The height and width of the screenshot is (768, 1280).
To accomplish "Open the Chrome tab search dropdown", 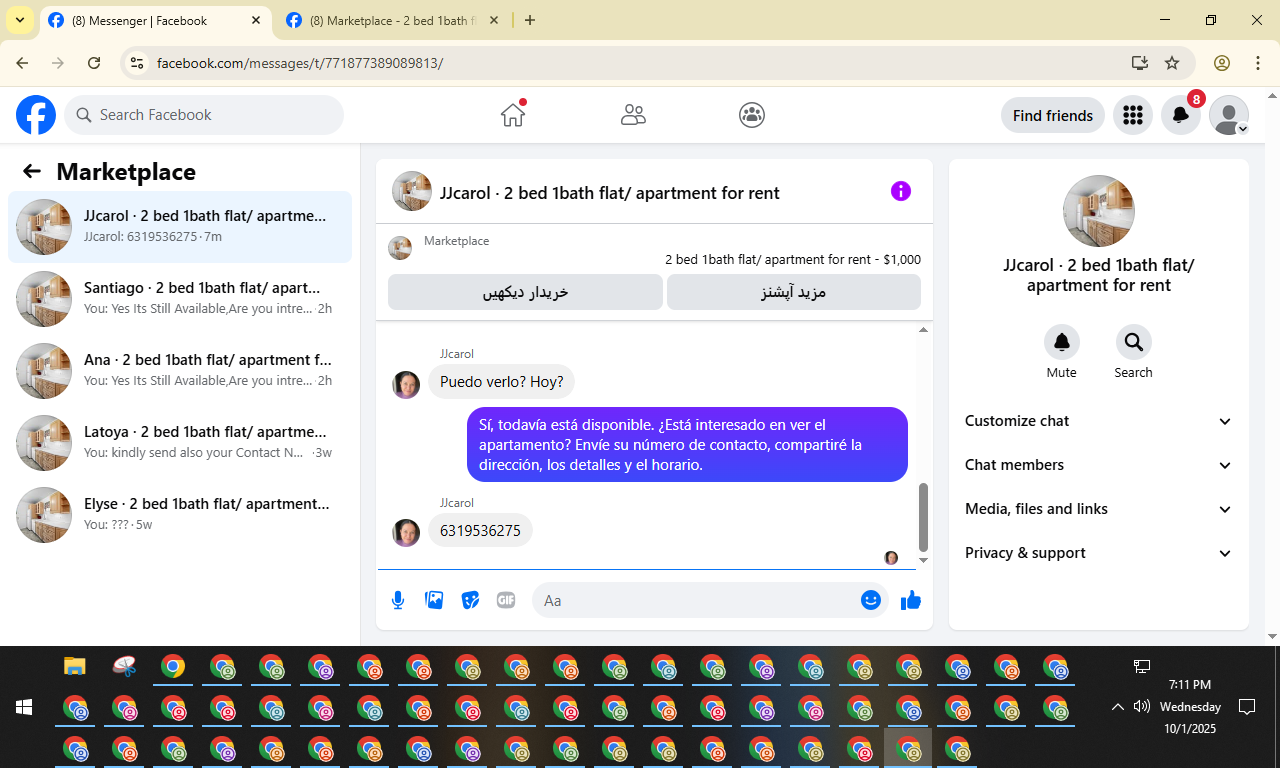I will coord(20,20).
